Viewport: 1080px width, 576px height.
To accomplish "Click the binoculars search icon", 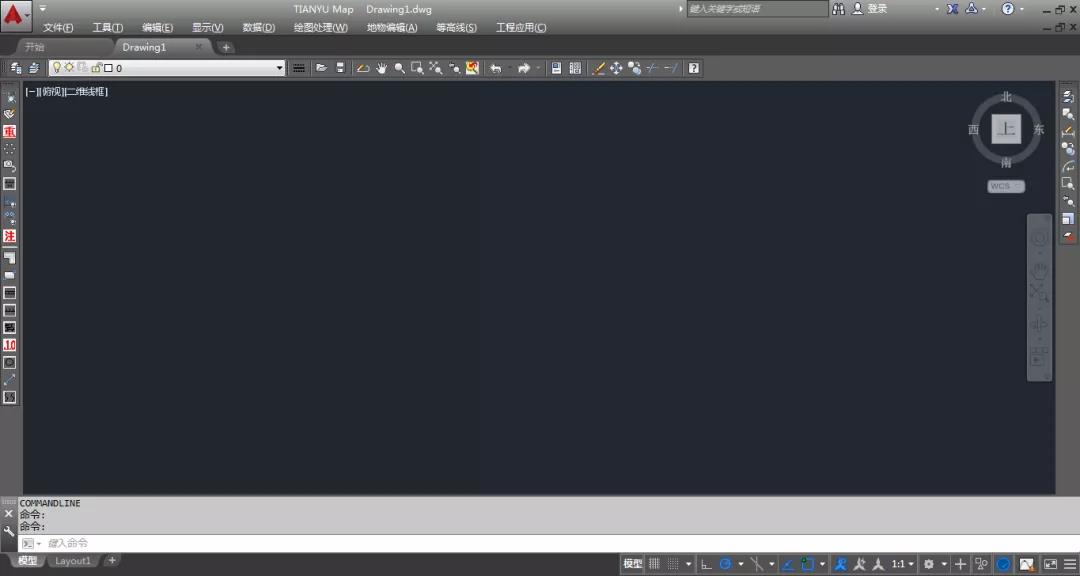I will [x=838, y=9].
